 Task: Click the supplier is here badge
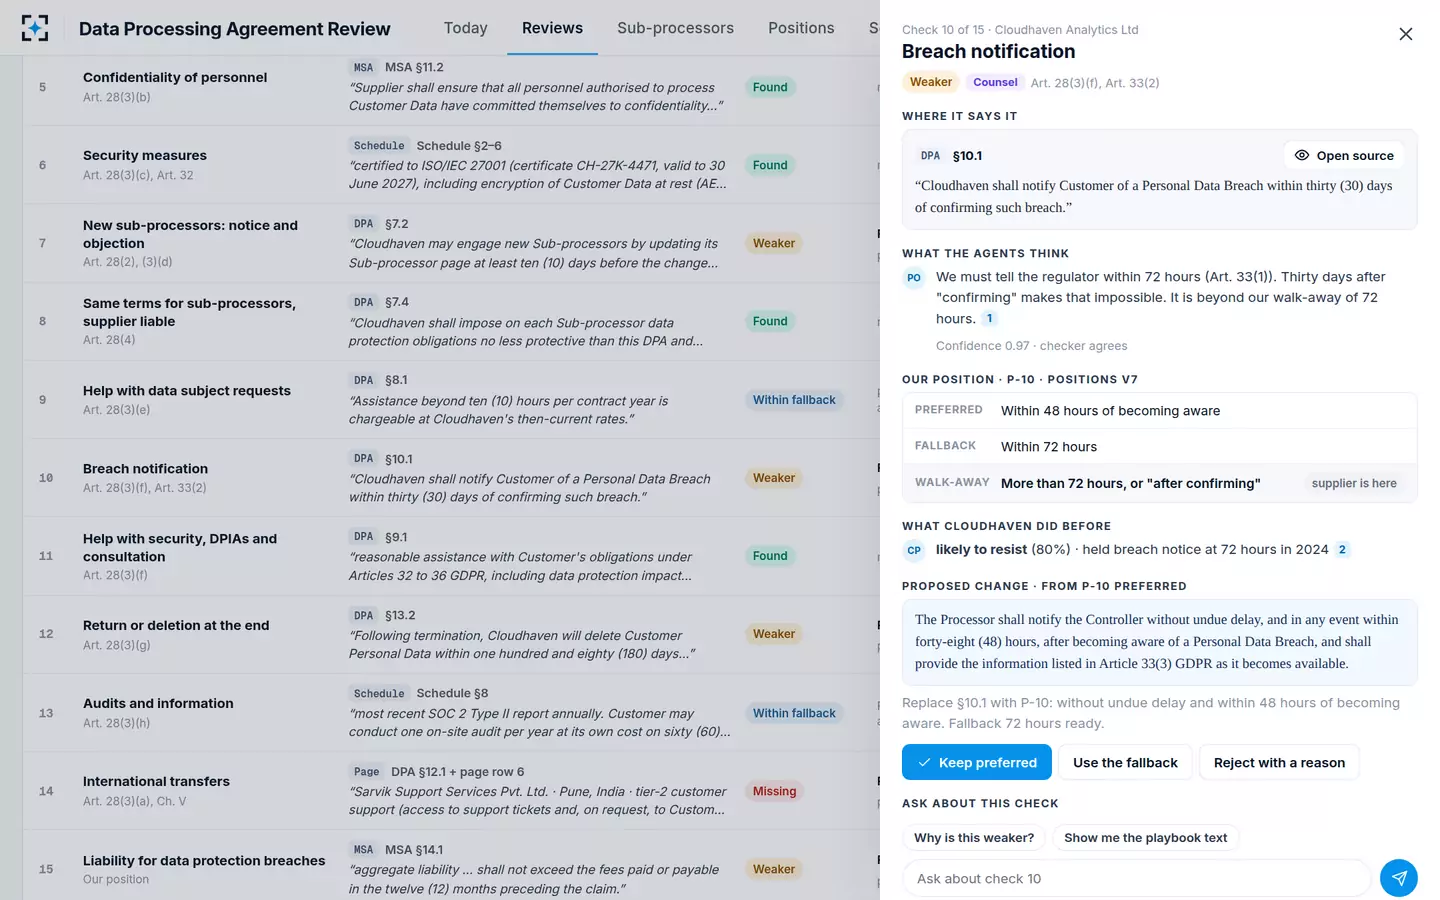coord(1354,483)
